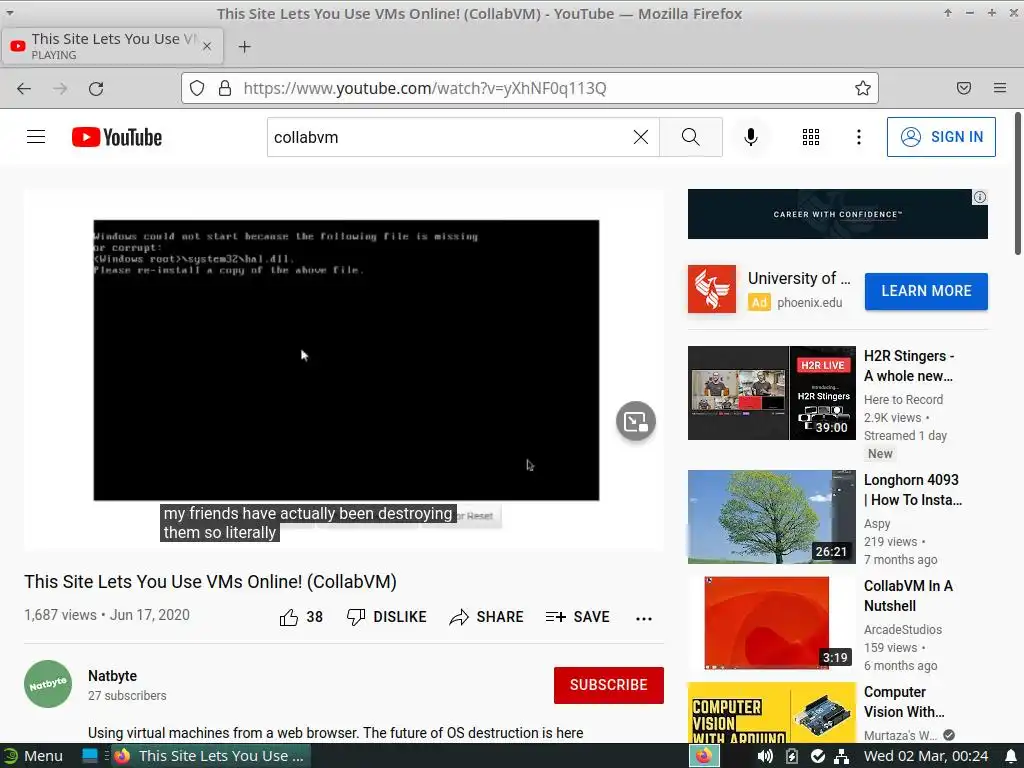Open the YouTube apps grid
Screen dimensions: 1024x768
pos(810,137)
